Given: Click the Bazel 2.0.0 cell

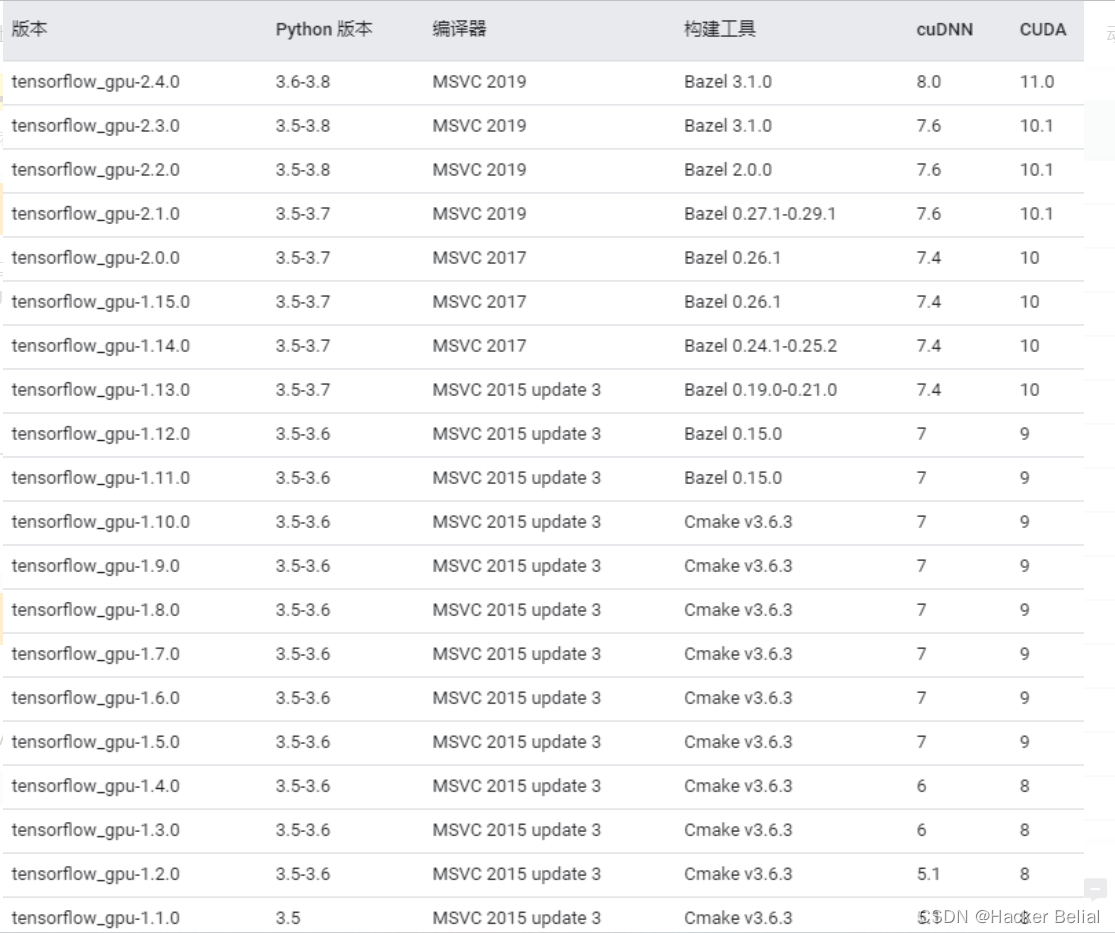Looking at the screenshot, I should pyautogui.click(x=728, y=170).
